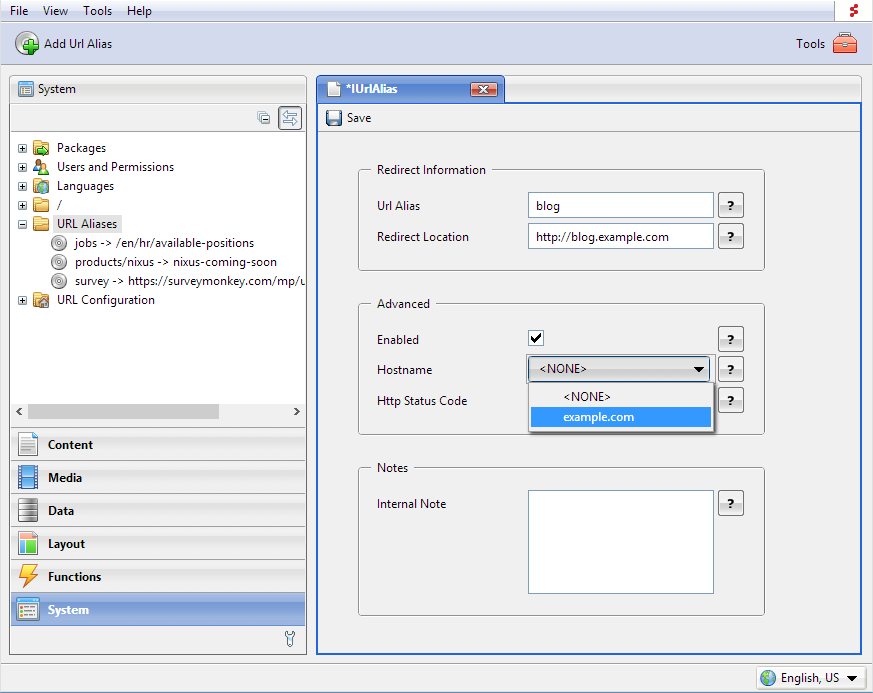Click the Save disk icon

(x=334, y=118)
